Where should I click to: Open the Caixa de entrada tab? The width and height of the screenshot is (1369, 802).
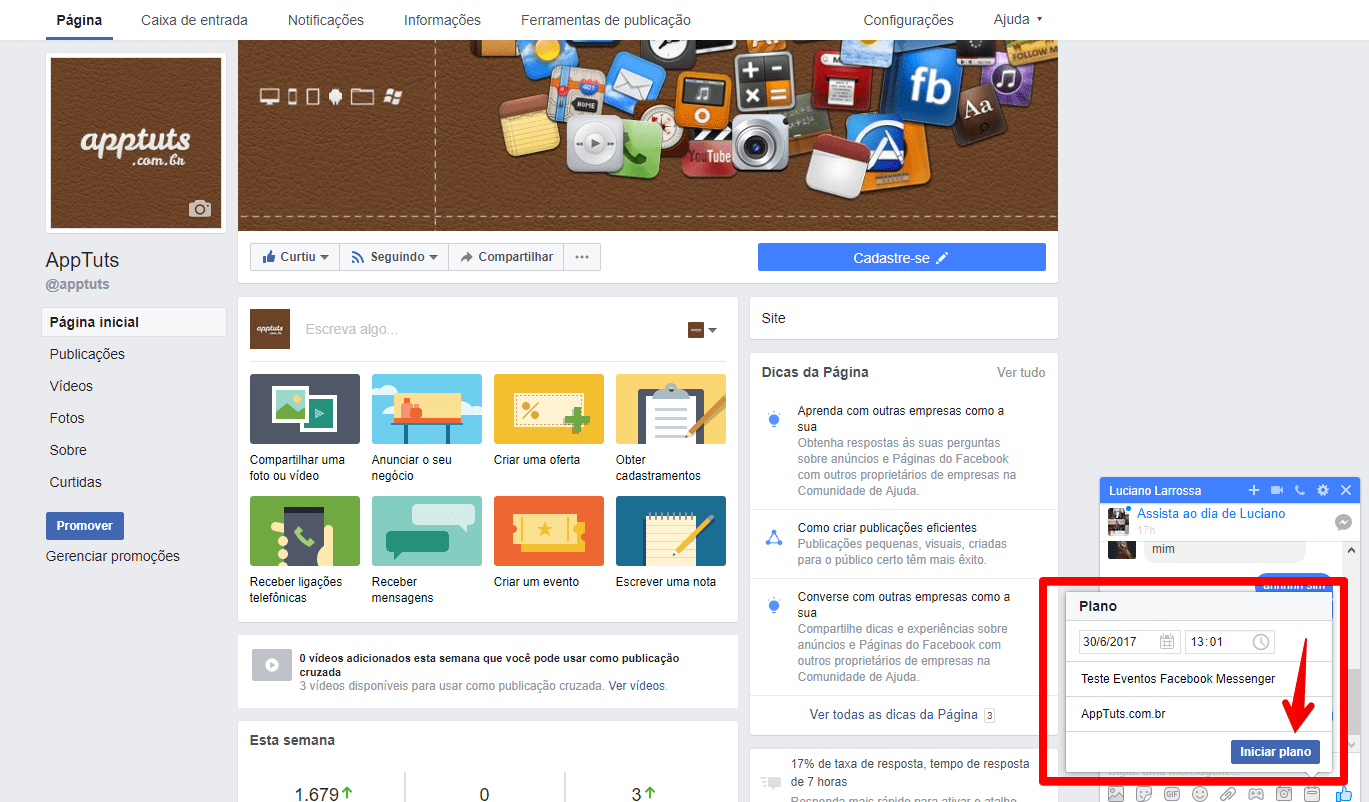194,20
